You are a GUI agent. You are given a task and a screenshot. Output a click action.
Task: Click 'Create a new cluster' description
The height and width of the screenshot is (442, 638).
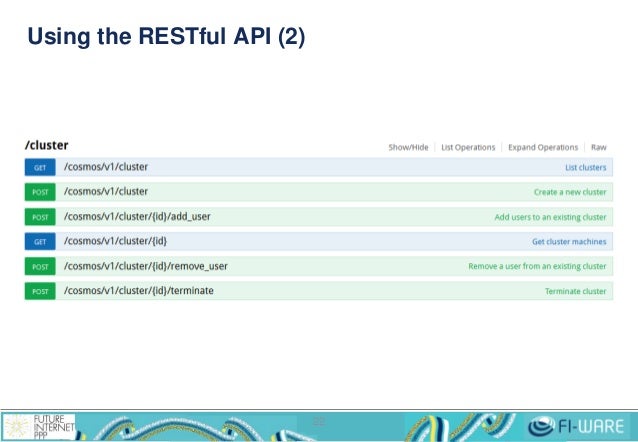pyautogui.click(x=570, y=192)
